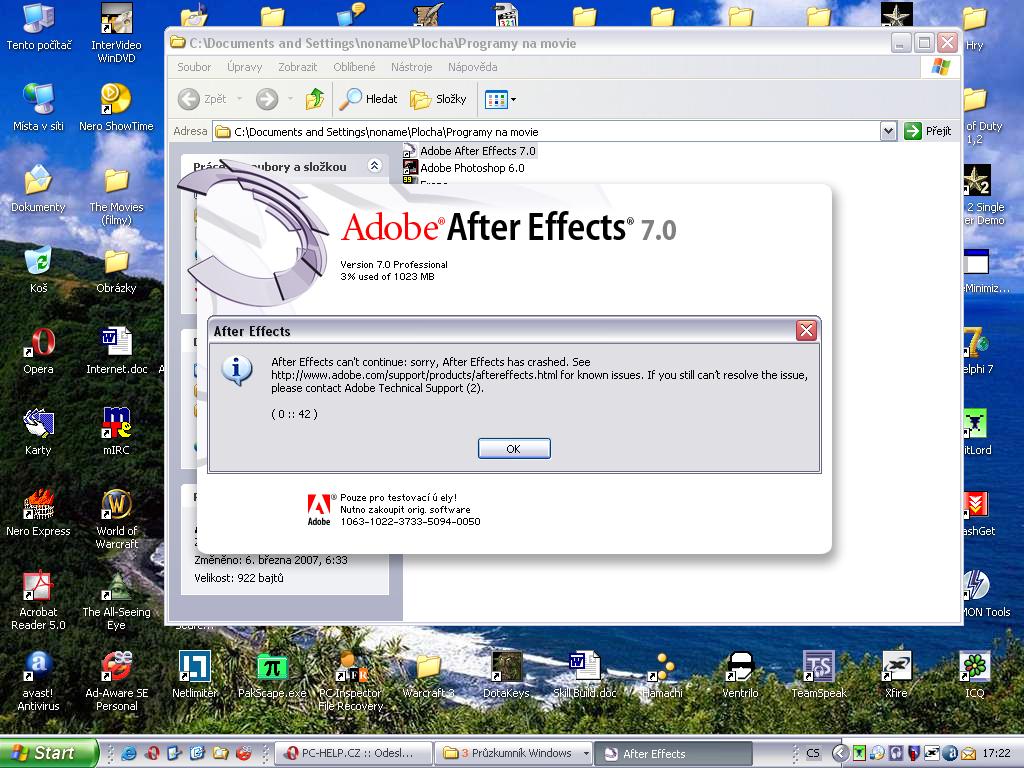Launch Xfire desktop icon
The height and width of the screenshot is (768, 1024).
896,675
